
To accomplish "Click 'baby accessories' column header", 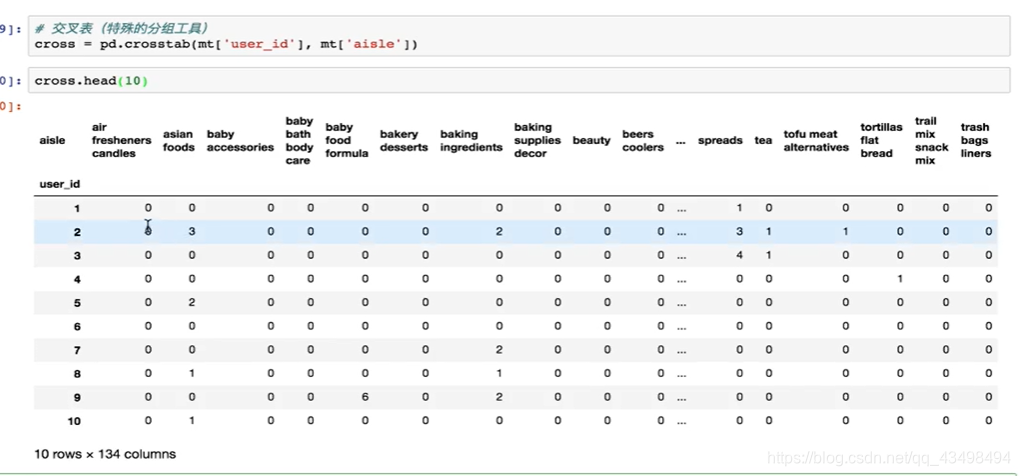I will coord(240,140).
